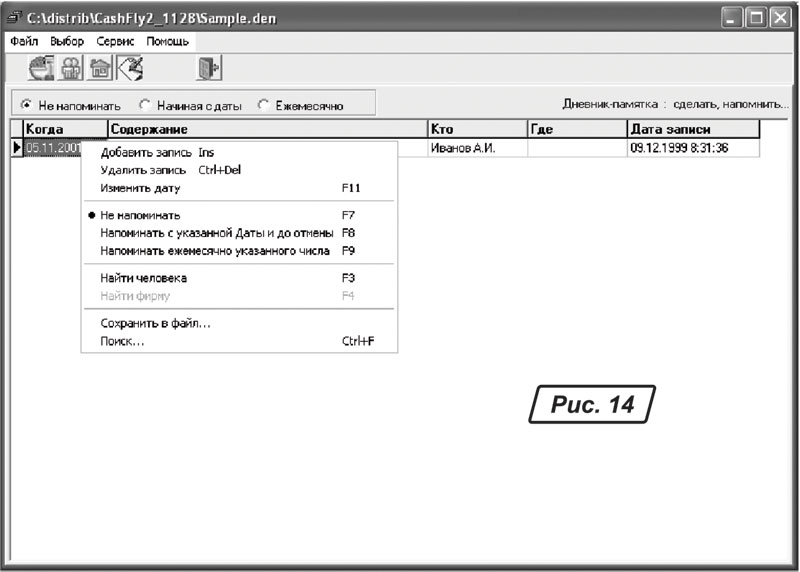Viewport: 800px width, 572px height.
Task: Click the house toolbar icon
Action: coord(100,69)
